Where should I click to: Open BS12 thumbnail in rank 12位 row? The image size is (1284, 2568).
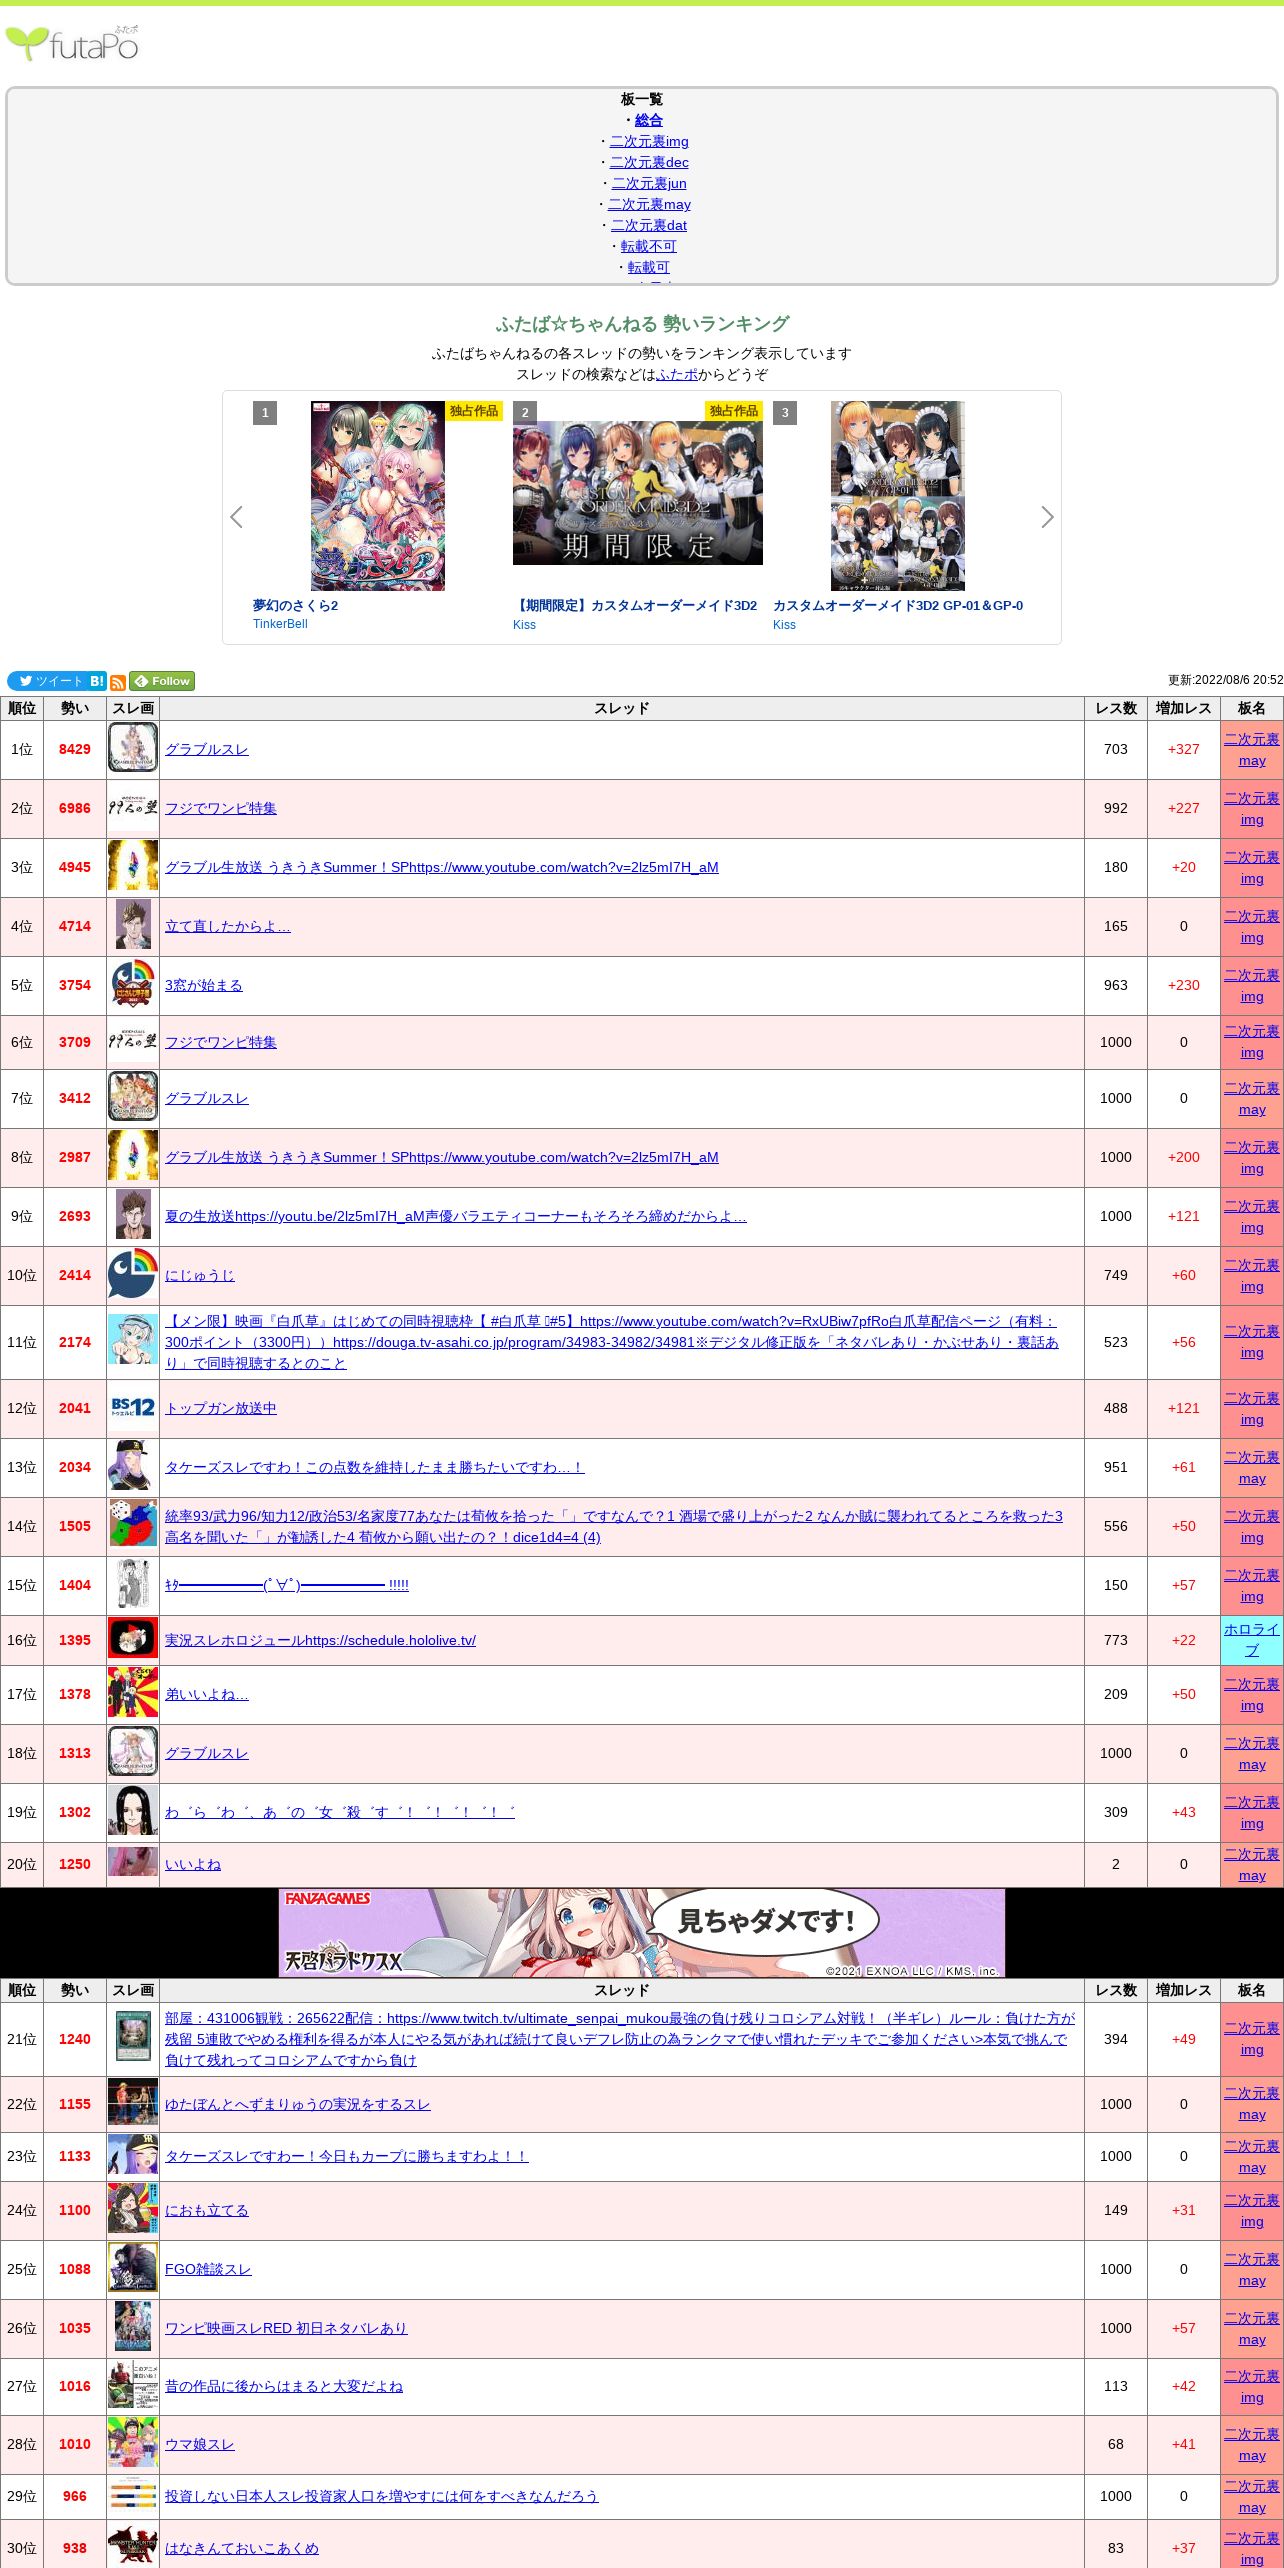pos(133,1408)
